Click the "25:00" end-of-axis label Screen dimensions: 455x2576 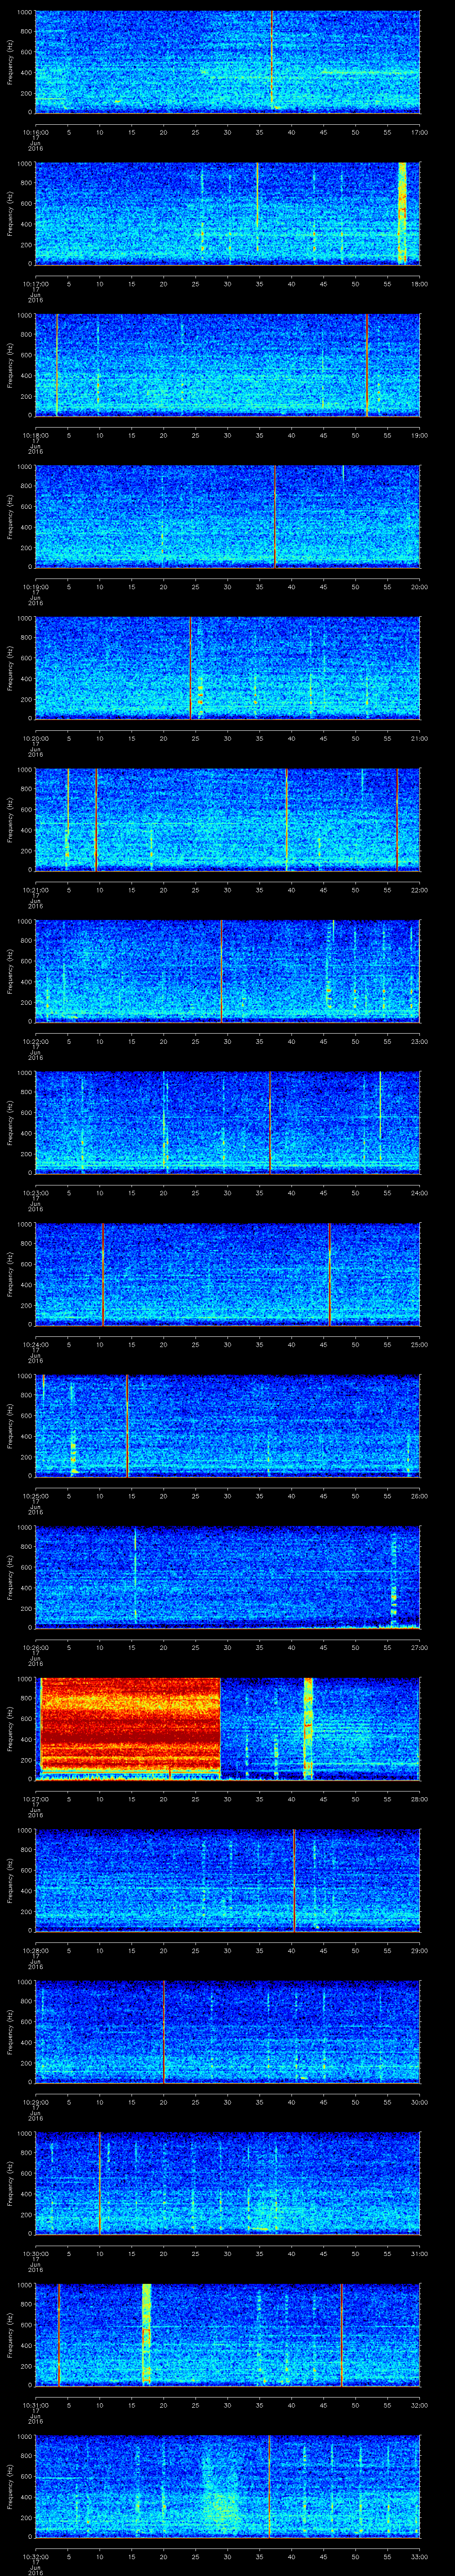pos(419,1344)
